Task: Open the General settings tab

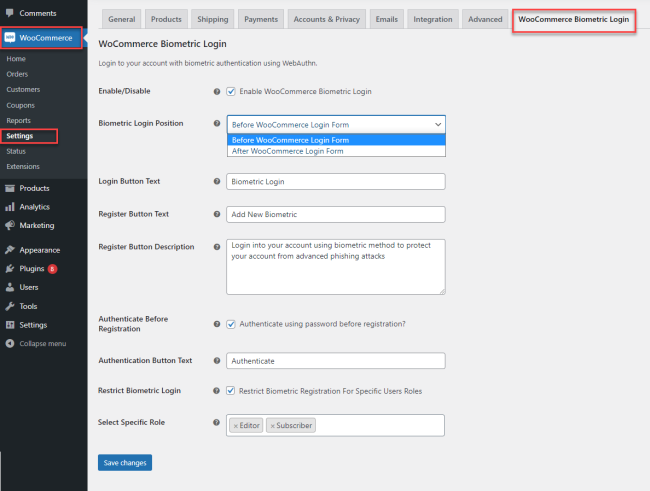Action: point(121,19)
